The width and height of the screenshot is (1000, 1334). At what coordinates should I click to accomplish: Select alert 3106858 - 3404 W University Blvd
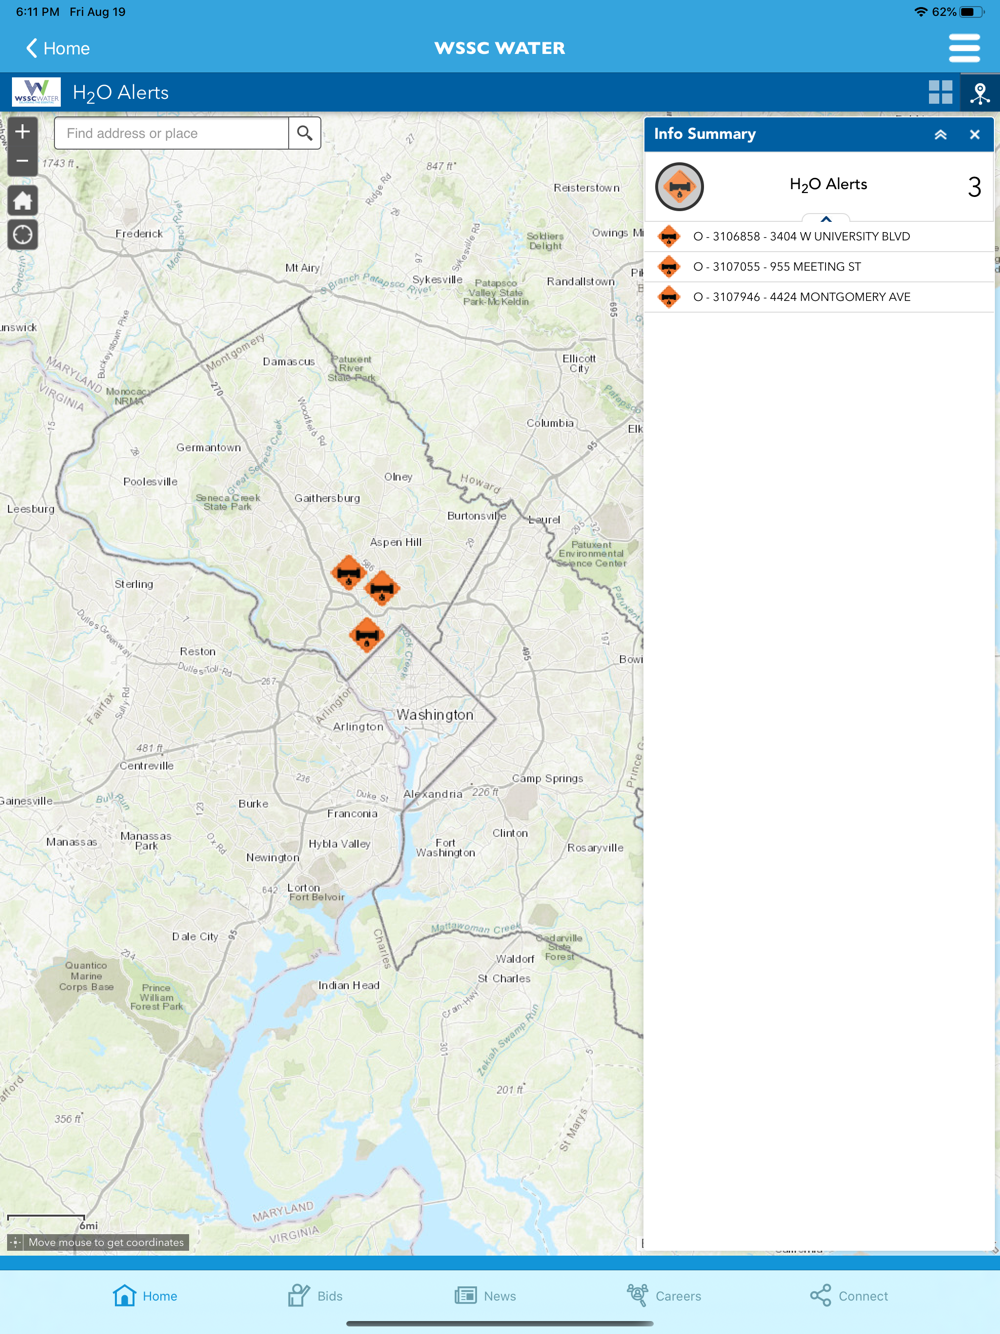pos(819,237)
